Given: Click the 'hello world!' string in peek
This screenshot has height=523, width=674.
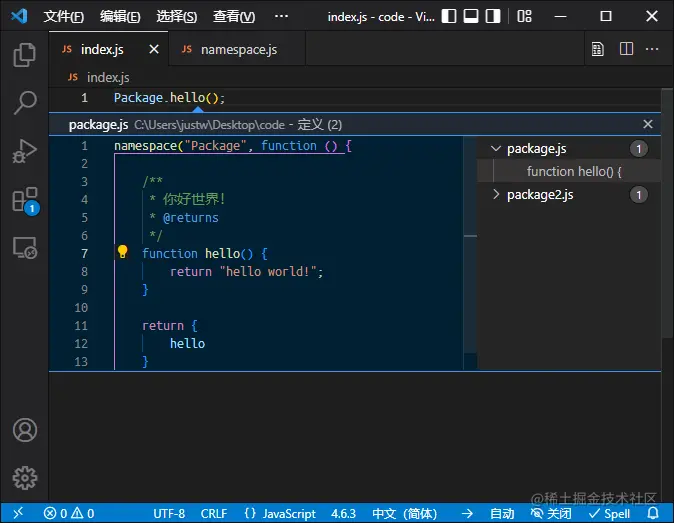Looking at the screenshot, I should (268, 271).
